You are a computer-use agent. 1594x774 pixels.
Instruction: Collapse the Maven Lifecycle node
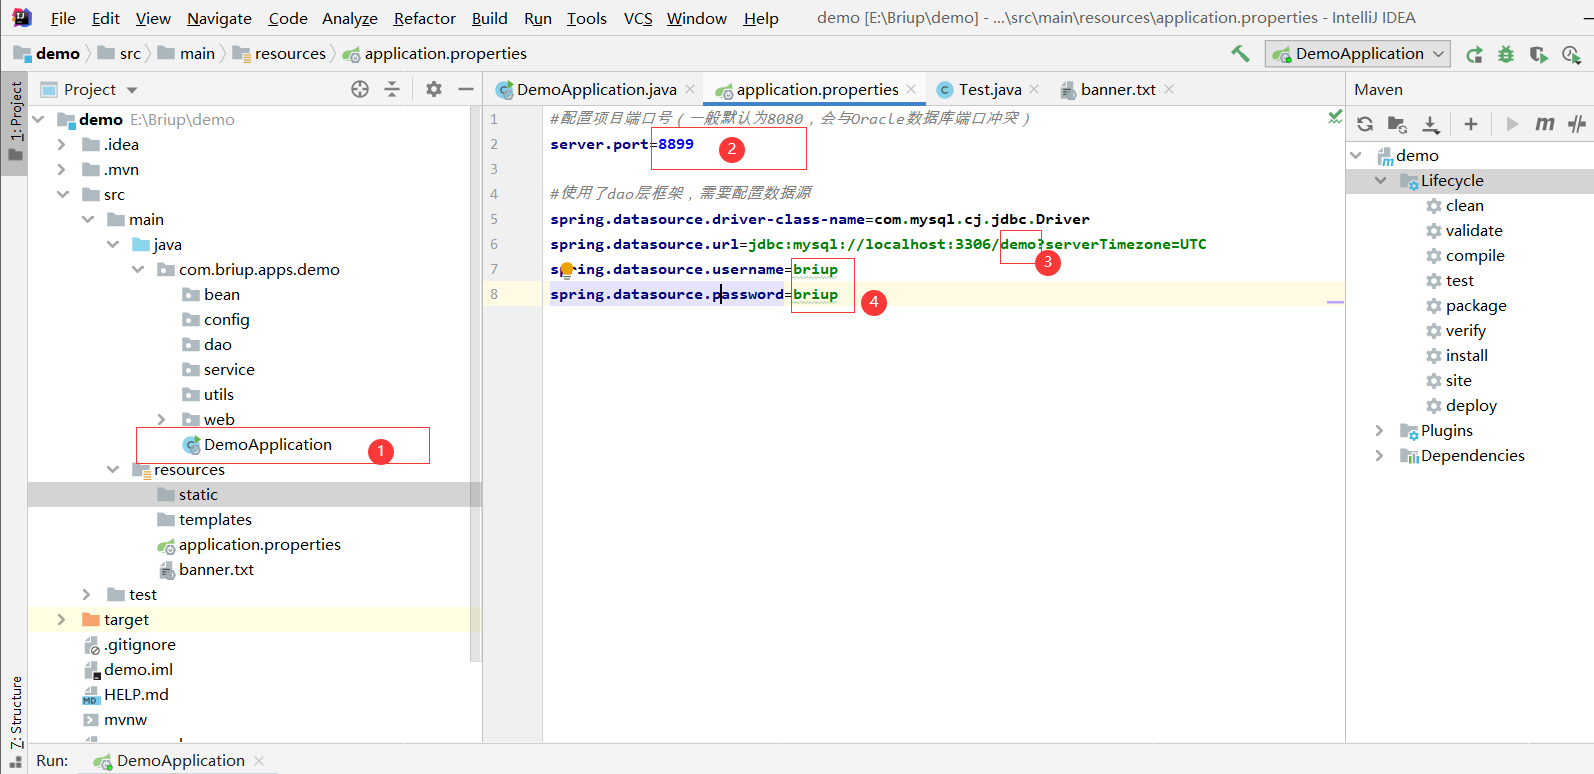point(1380,180)
